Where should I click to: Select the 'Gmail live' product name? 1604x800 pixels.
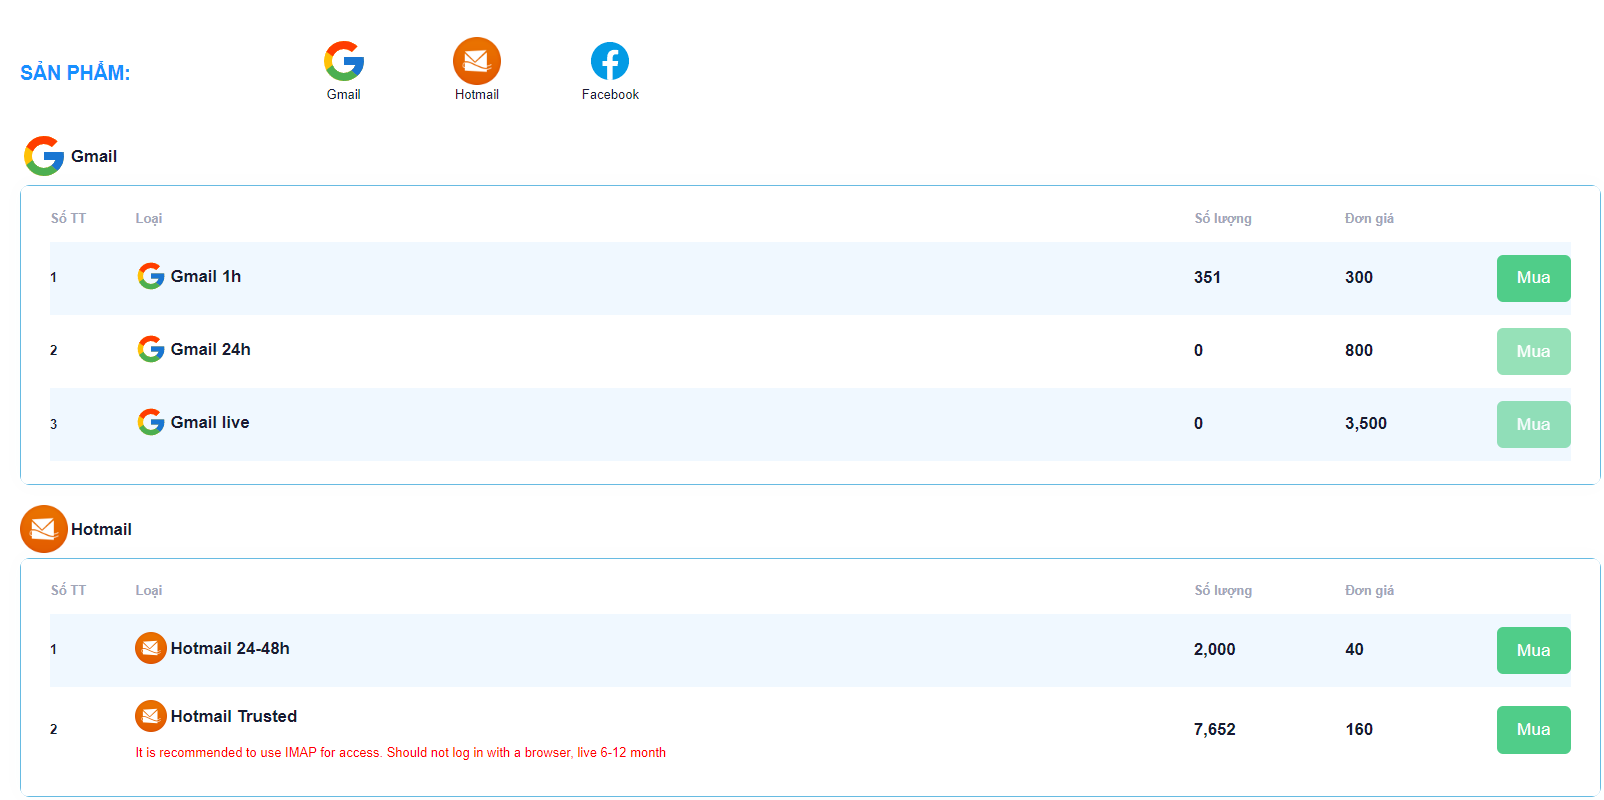(x=210, y=422)
